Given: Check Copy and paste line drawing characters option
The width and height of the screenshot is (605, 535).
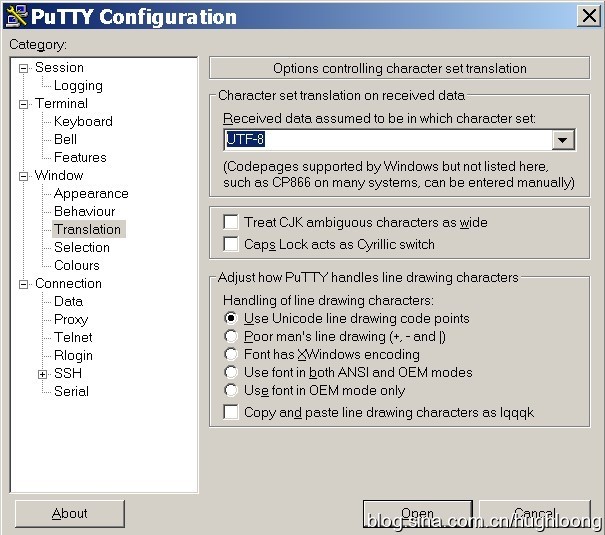Looking at the screenshot, I should tap(231, 412).
